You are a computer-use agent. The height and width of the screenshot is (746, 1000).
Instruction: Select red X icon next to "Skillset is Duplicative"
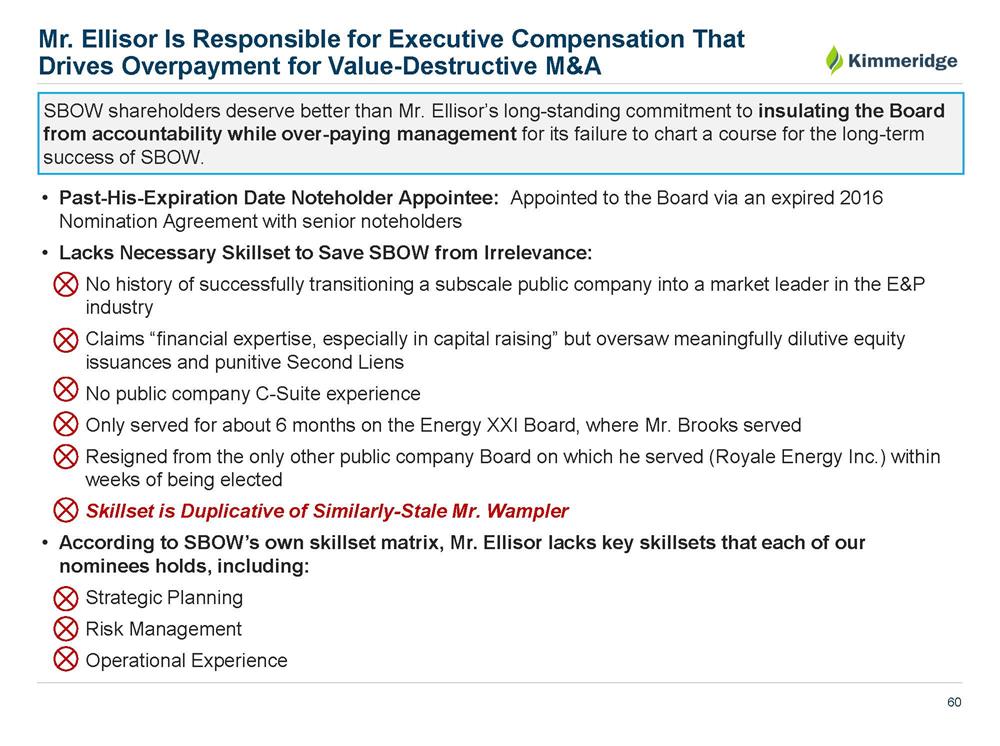65,512
